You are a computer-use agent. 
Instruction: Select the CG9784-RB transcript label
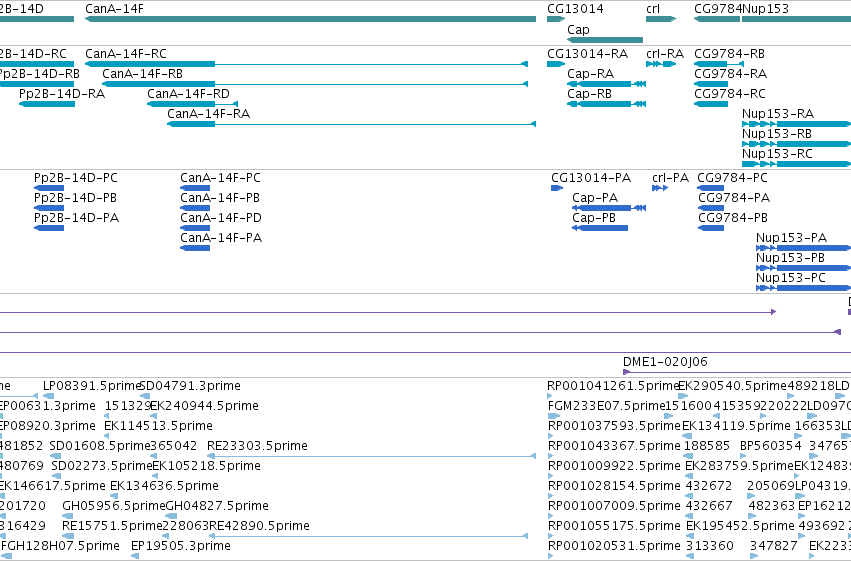pos(729,54)
